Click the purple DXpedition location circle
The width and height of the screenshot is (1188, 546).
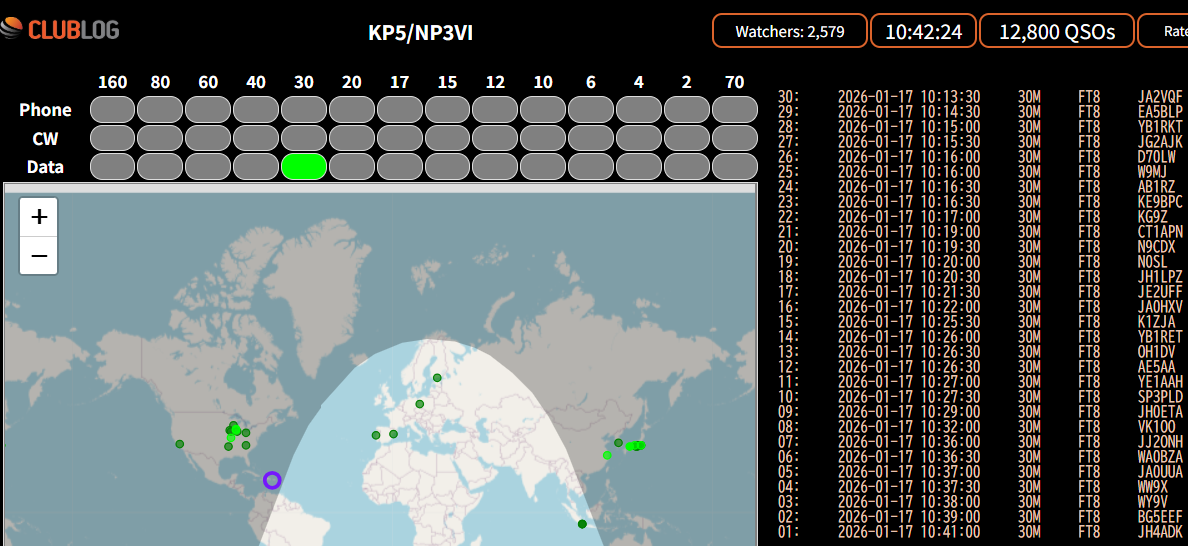(x=272, y=480)
